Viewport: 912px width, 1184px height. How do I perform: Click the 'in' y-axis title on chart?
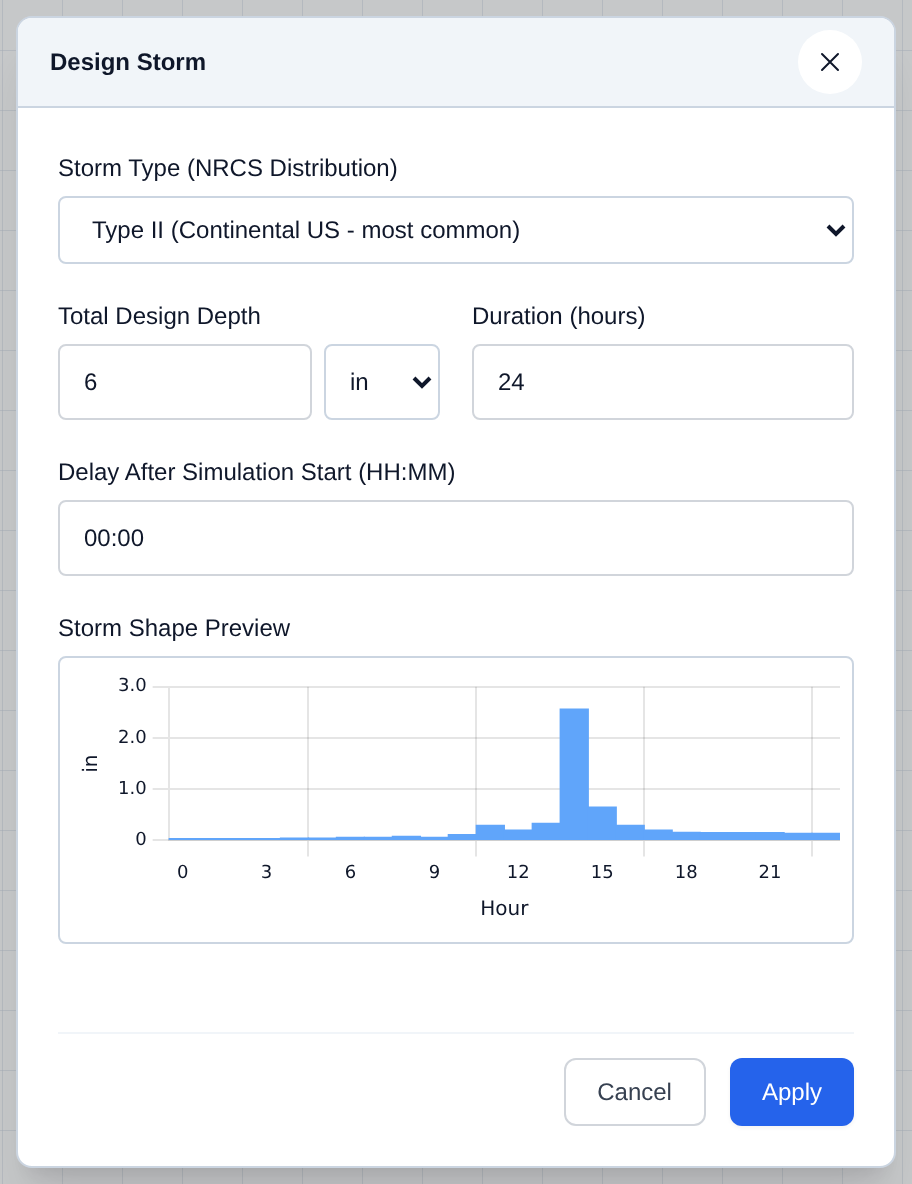tap(90, 763)
